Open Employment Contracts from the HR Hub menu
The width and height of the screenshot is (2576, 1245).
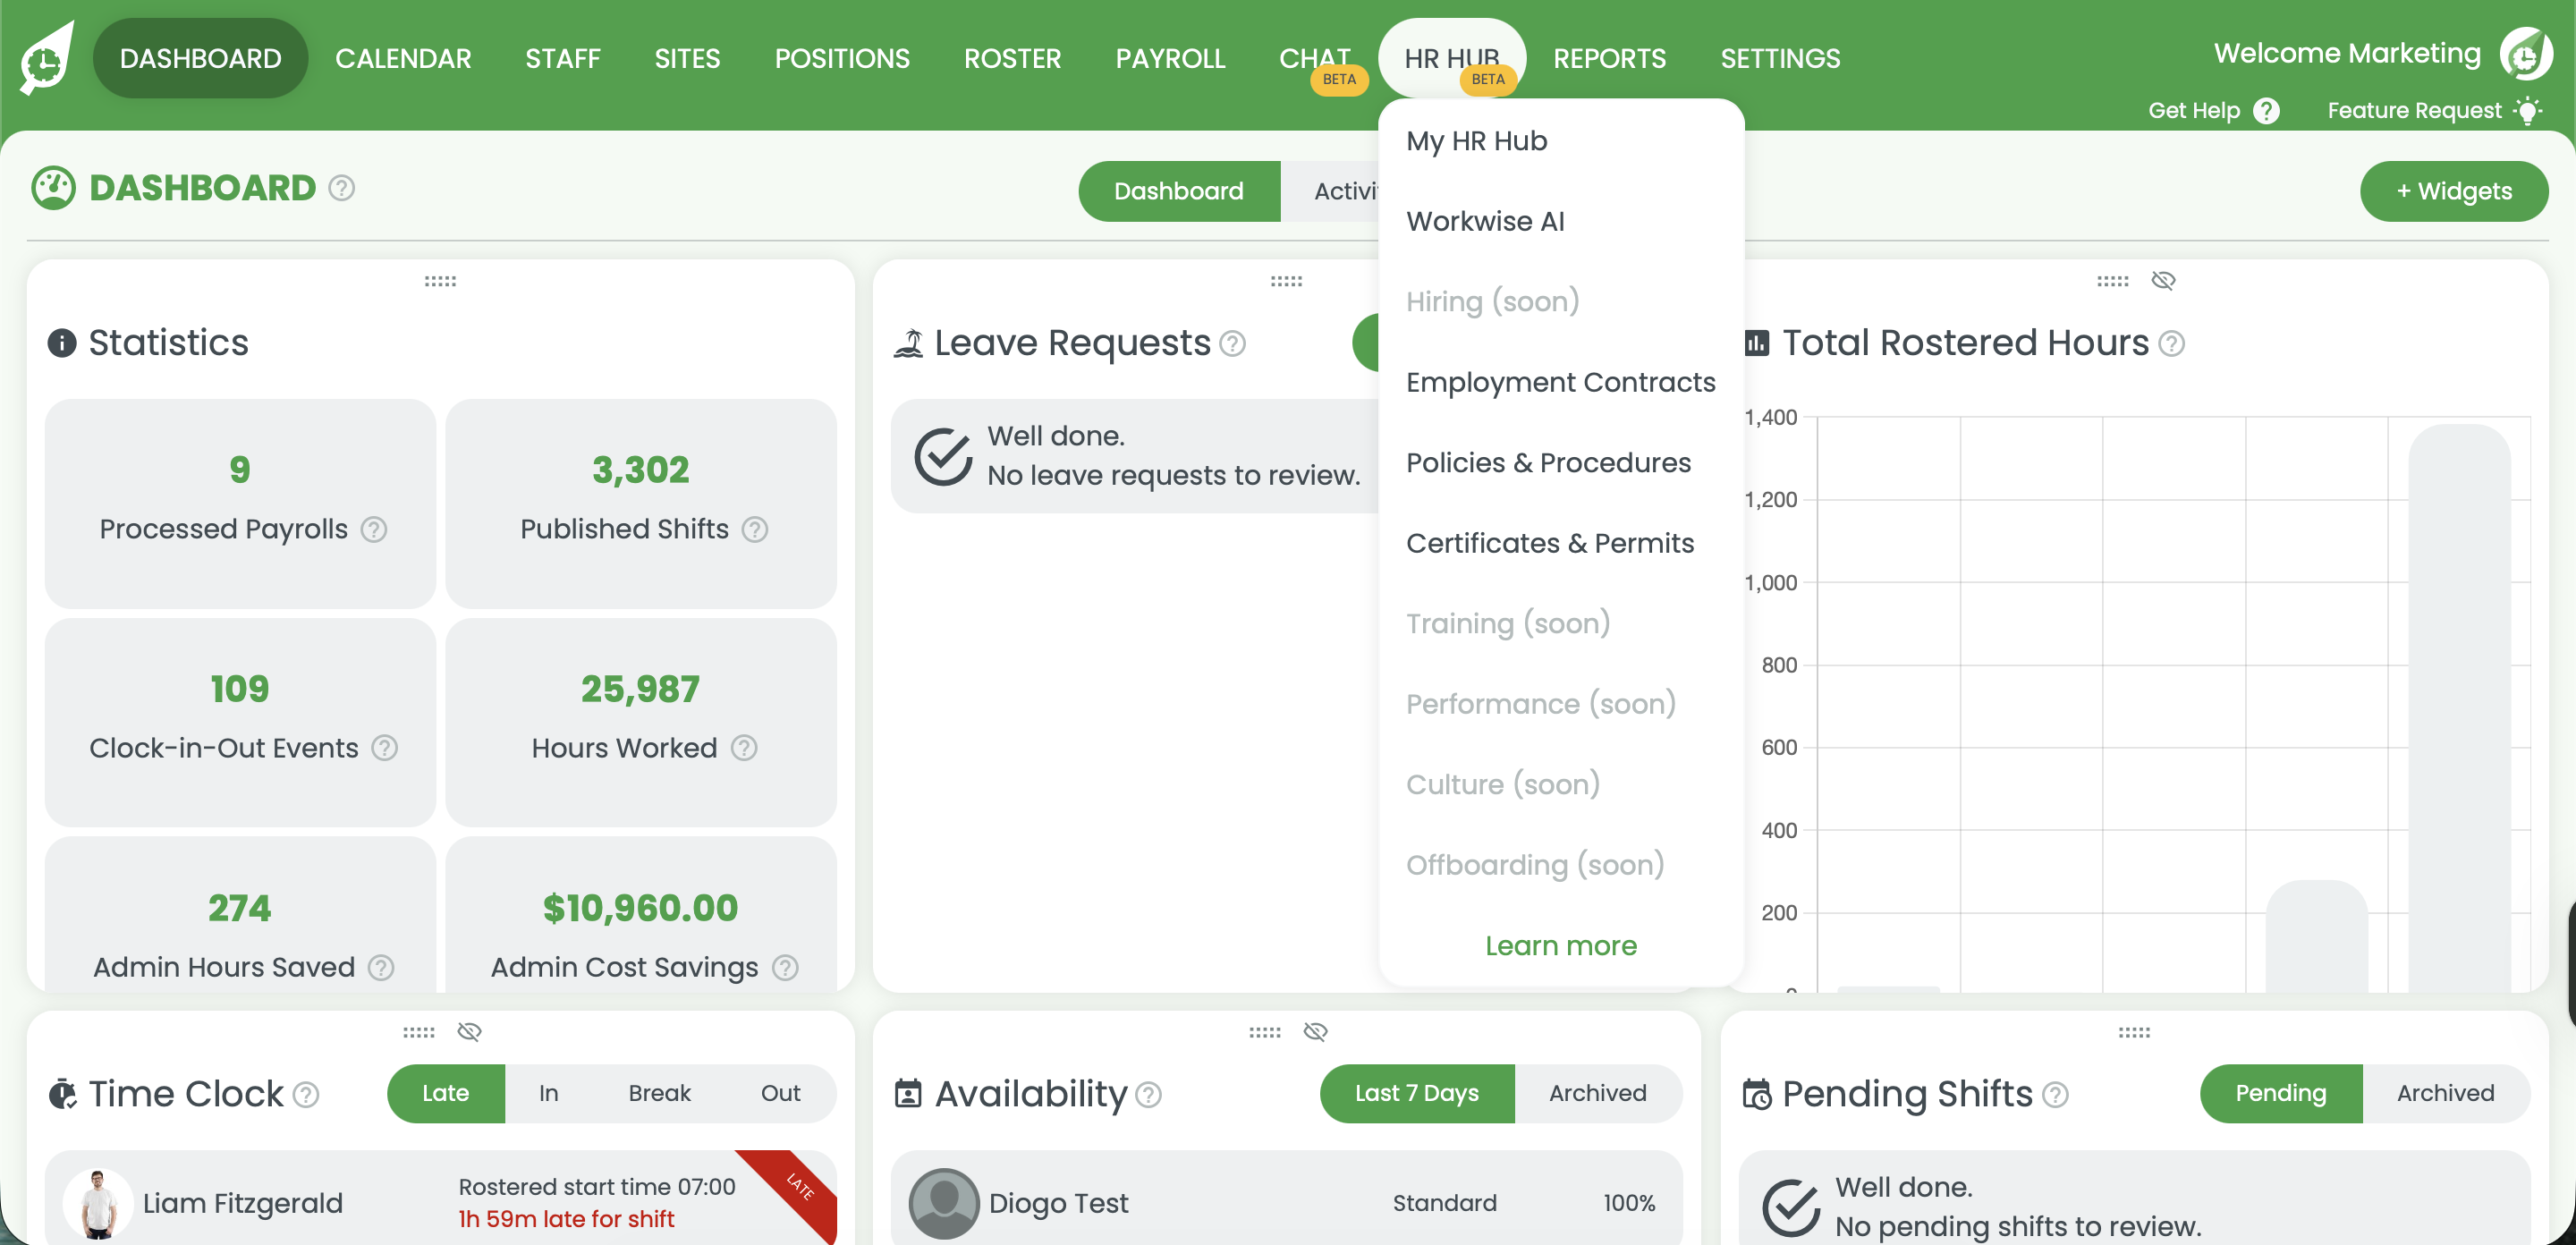pos(1560,382)
